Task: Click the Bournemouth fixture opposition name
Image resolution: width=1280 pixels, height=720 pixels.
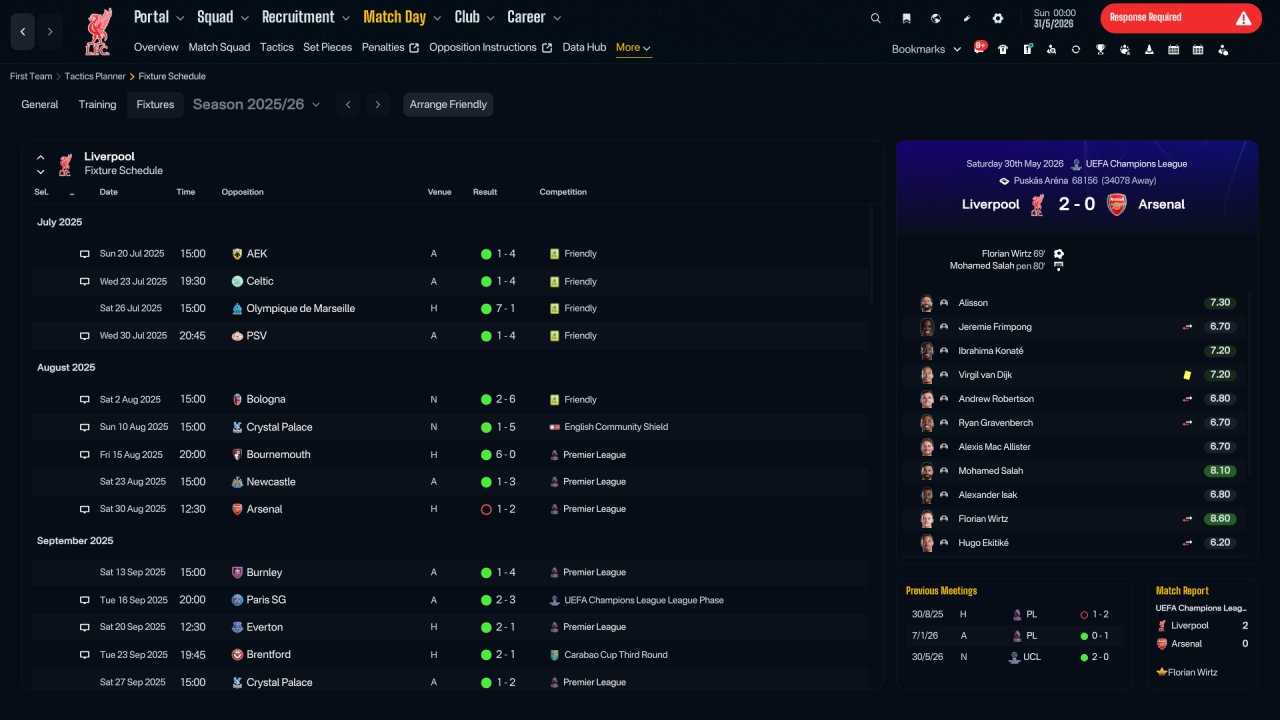Action: click(x=278, y=454)
